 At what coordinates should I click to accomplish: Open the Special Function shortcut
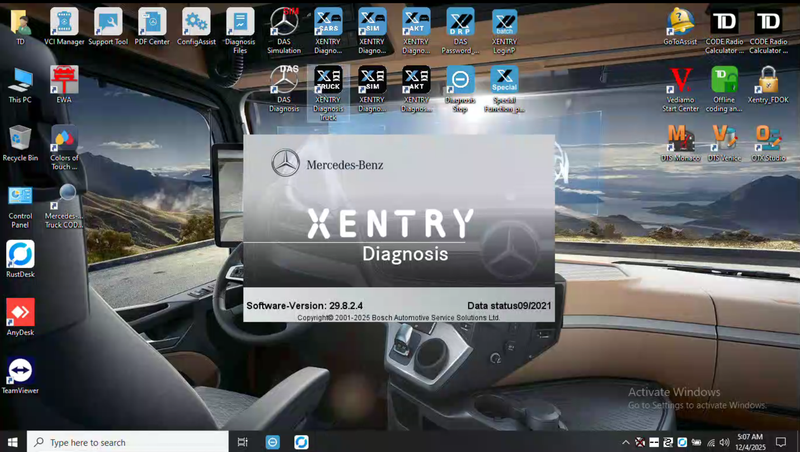pyautogui.click(x=504, y=80)
